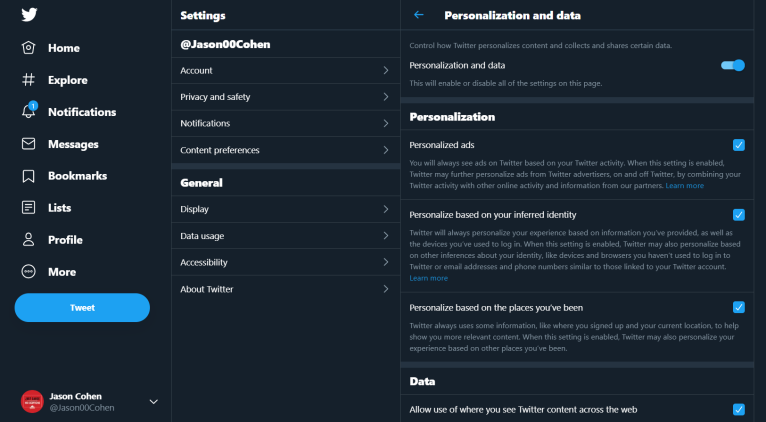
Task: Open Profile person icon
Action: tap(28, 239)
